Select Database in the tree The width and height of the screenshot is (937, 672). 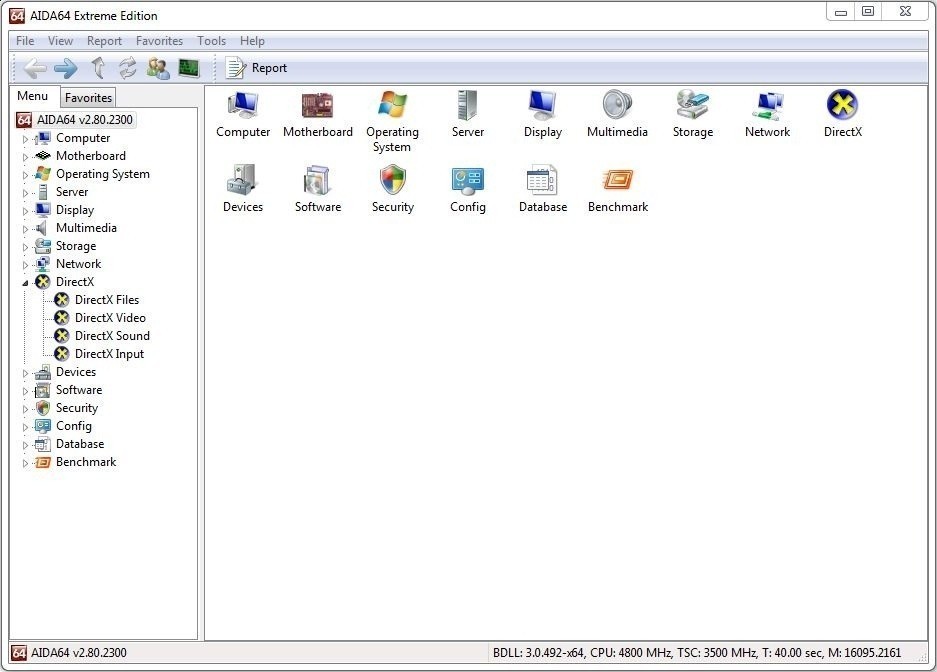[x=79, y=444]
